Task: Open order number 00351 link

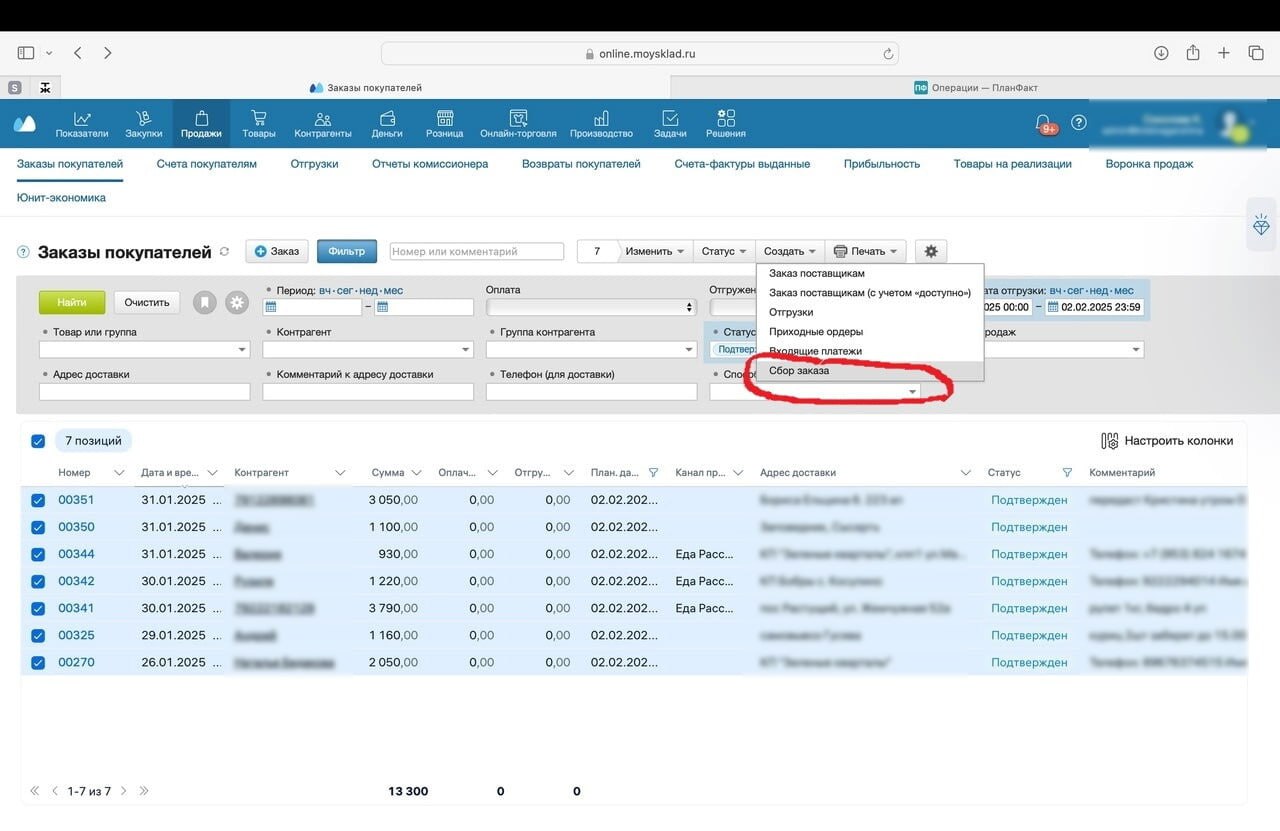Action: pos(76,500)
